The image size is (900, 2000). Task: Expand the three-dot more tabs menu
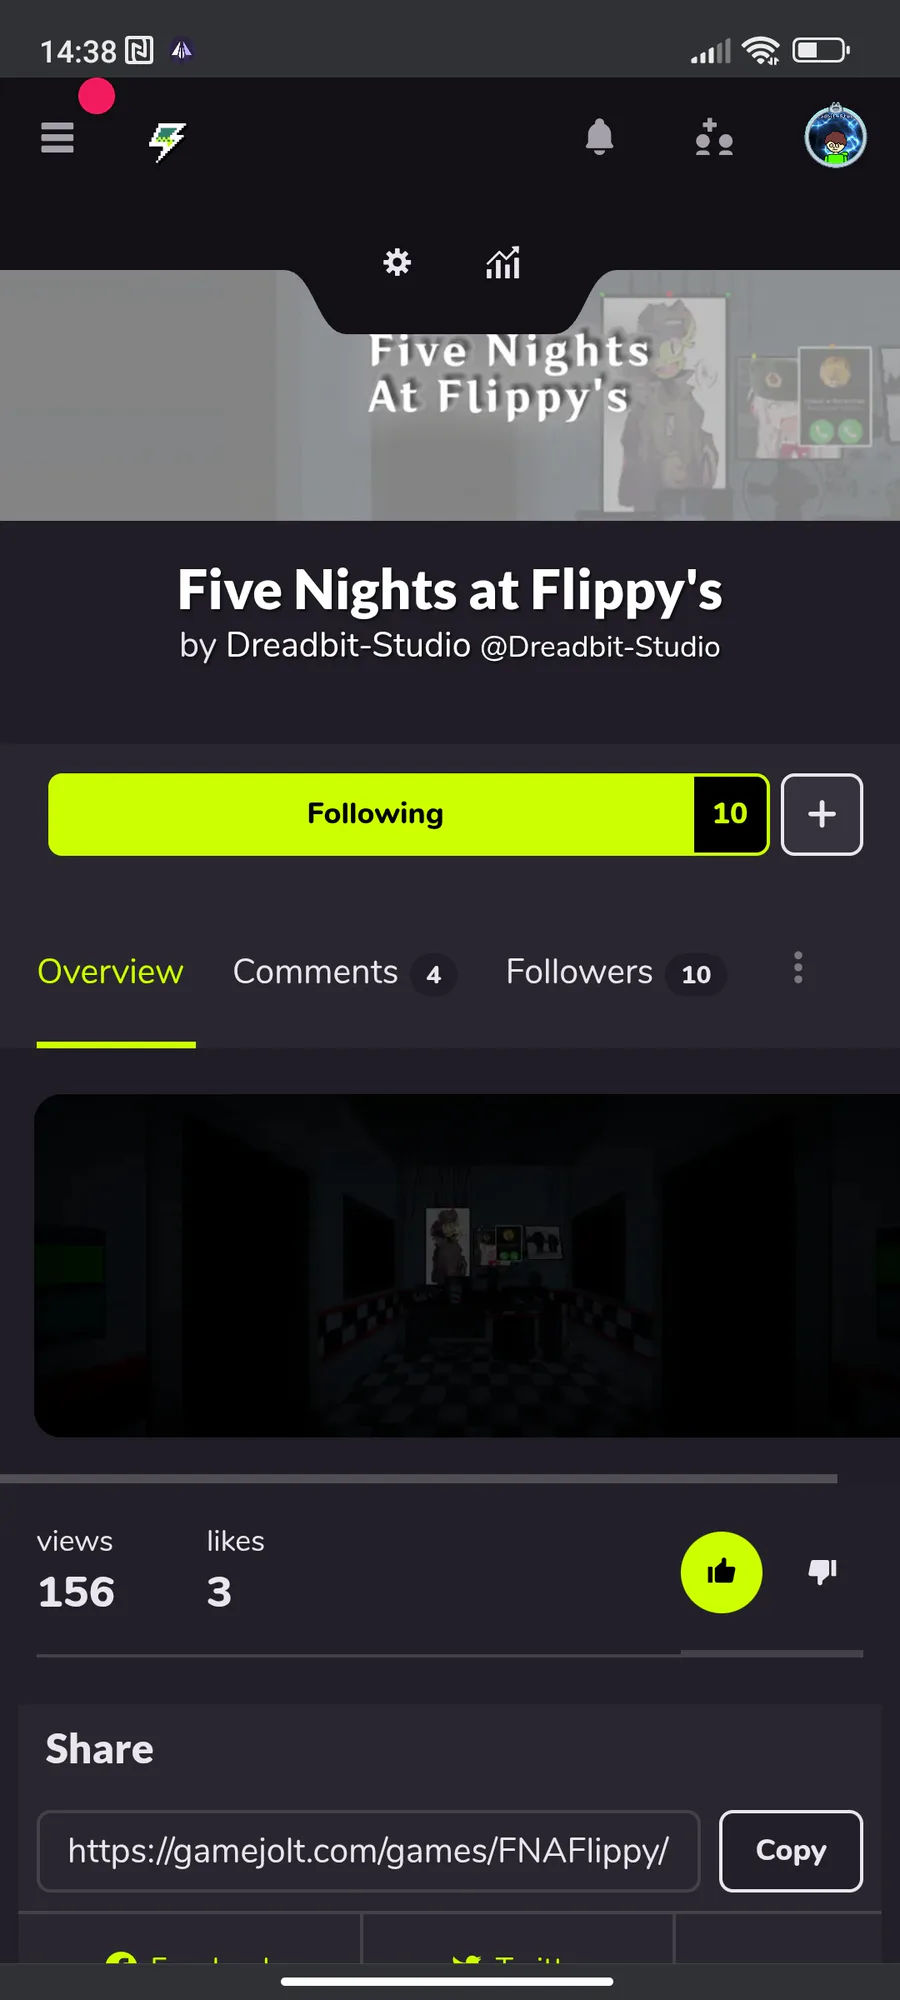click(798, 968)
